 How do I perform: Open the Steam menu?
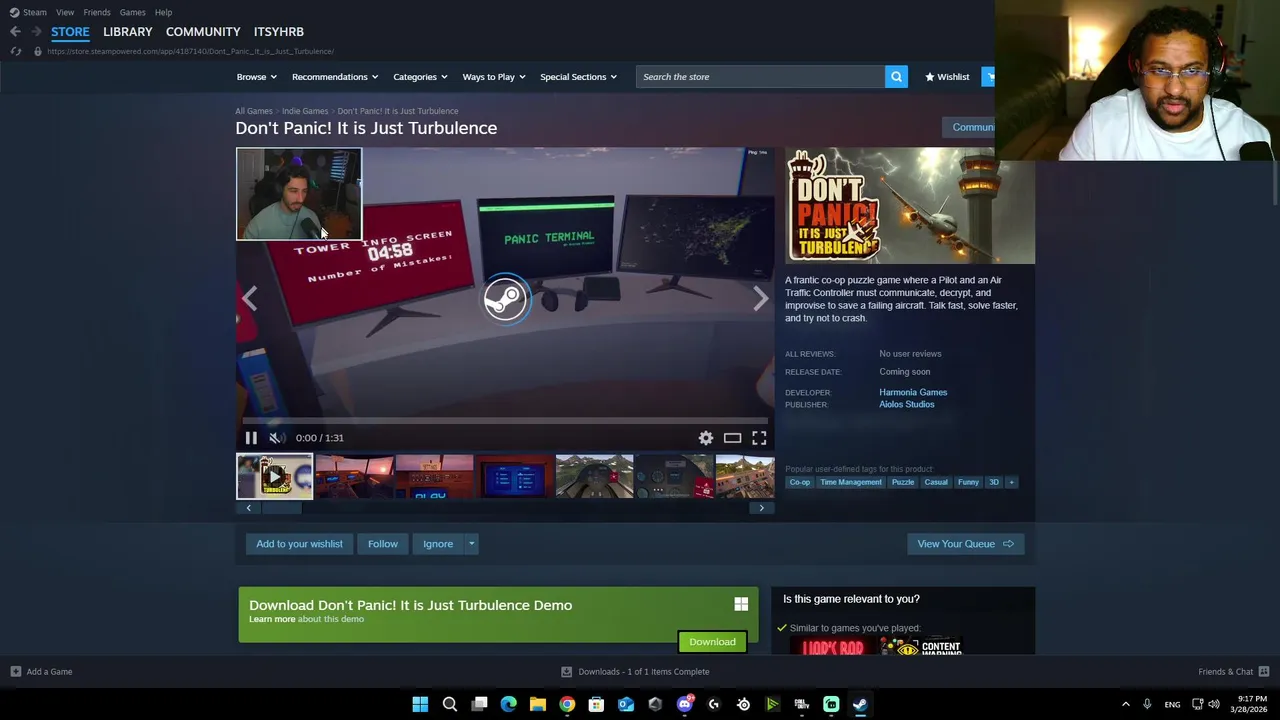28,12
